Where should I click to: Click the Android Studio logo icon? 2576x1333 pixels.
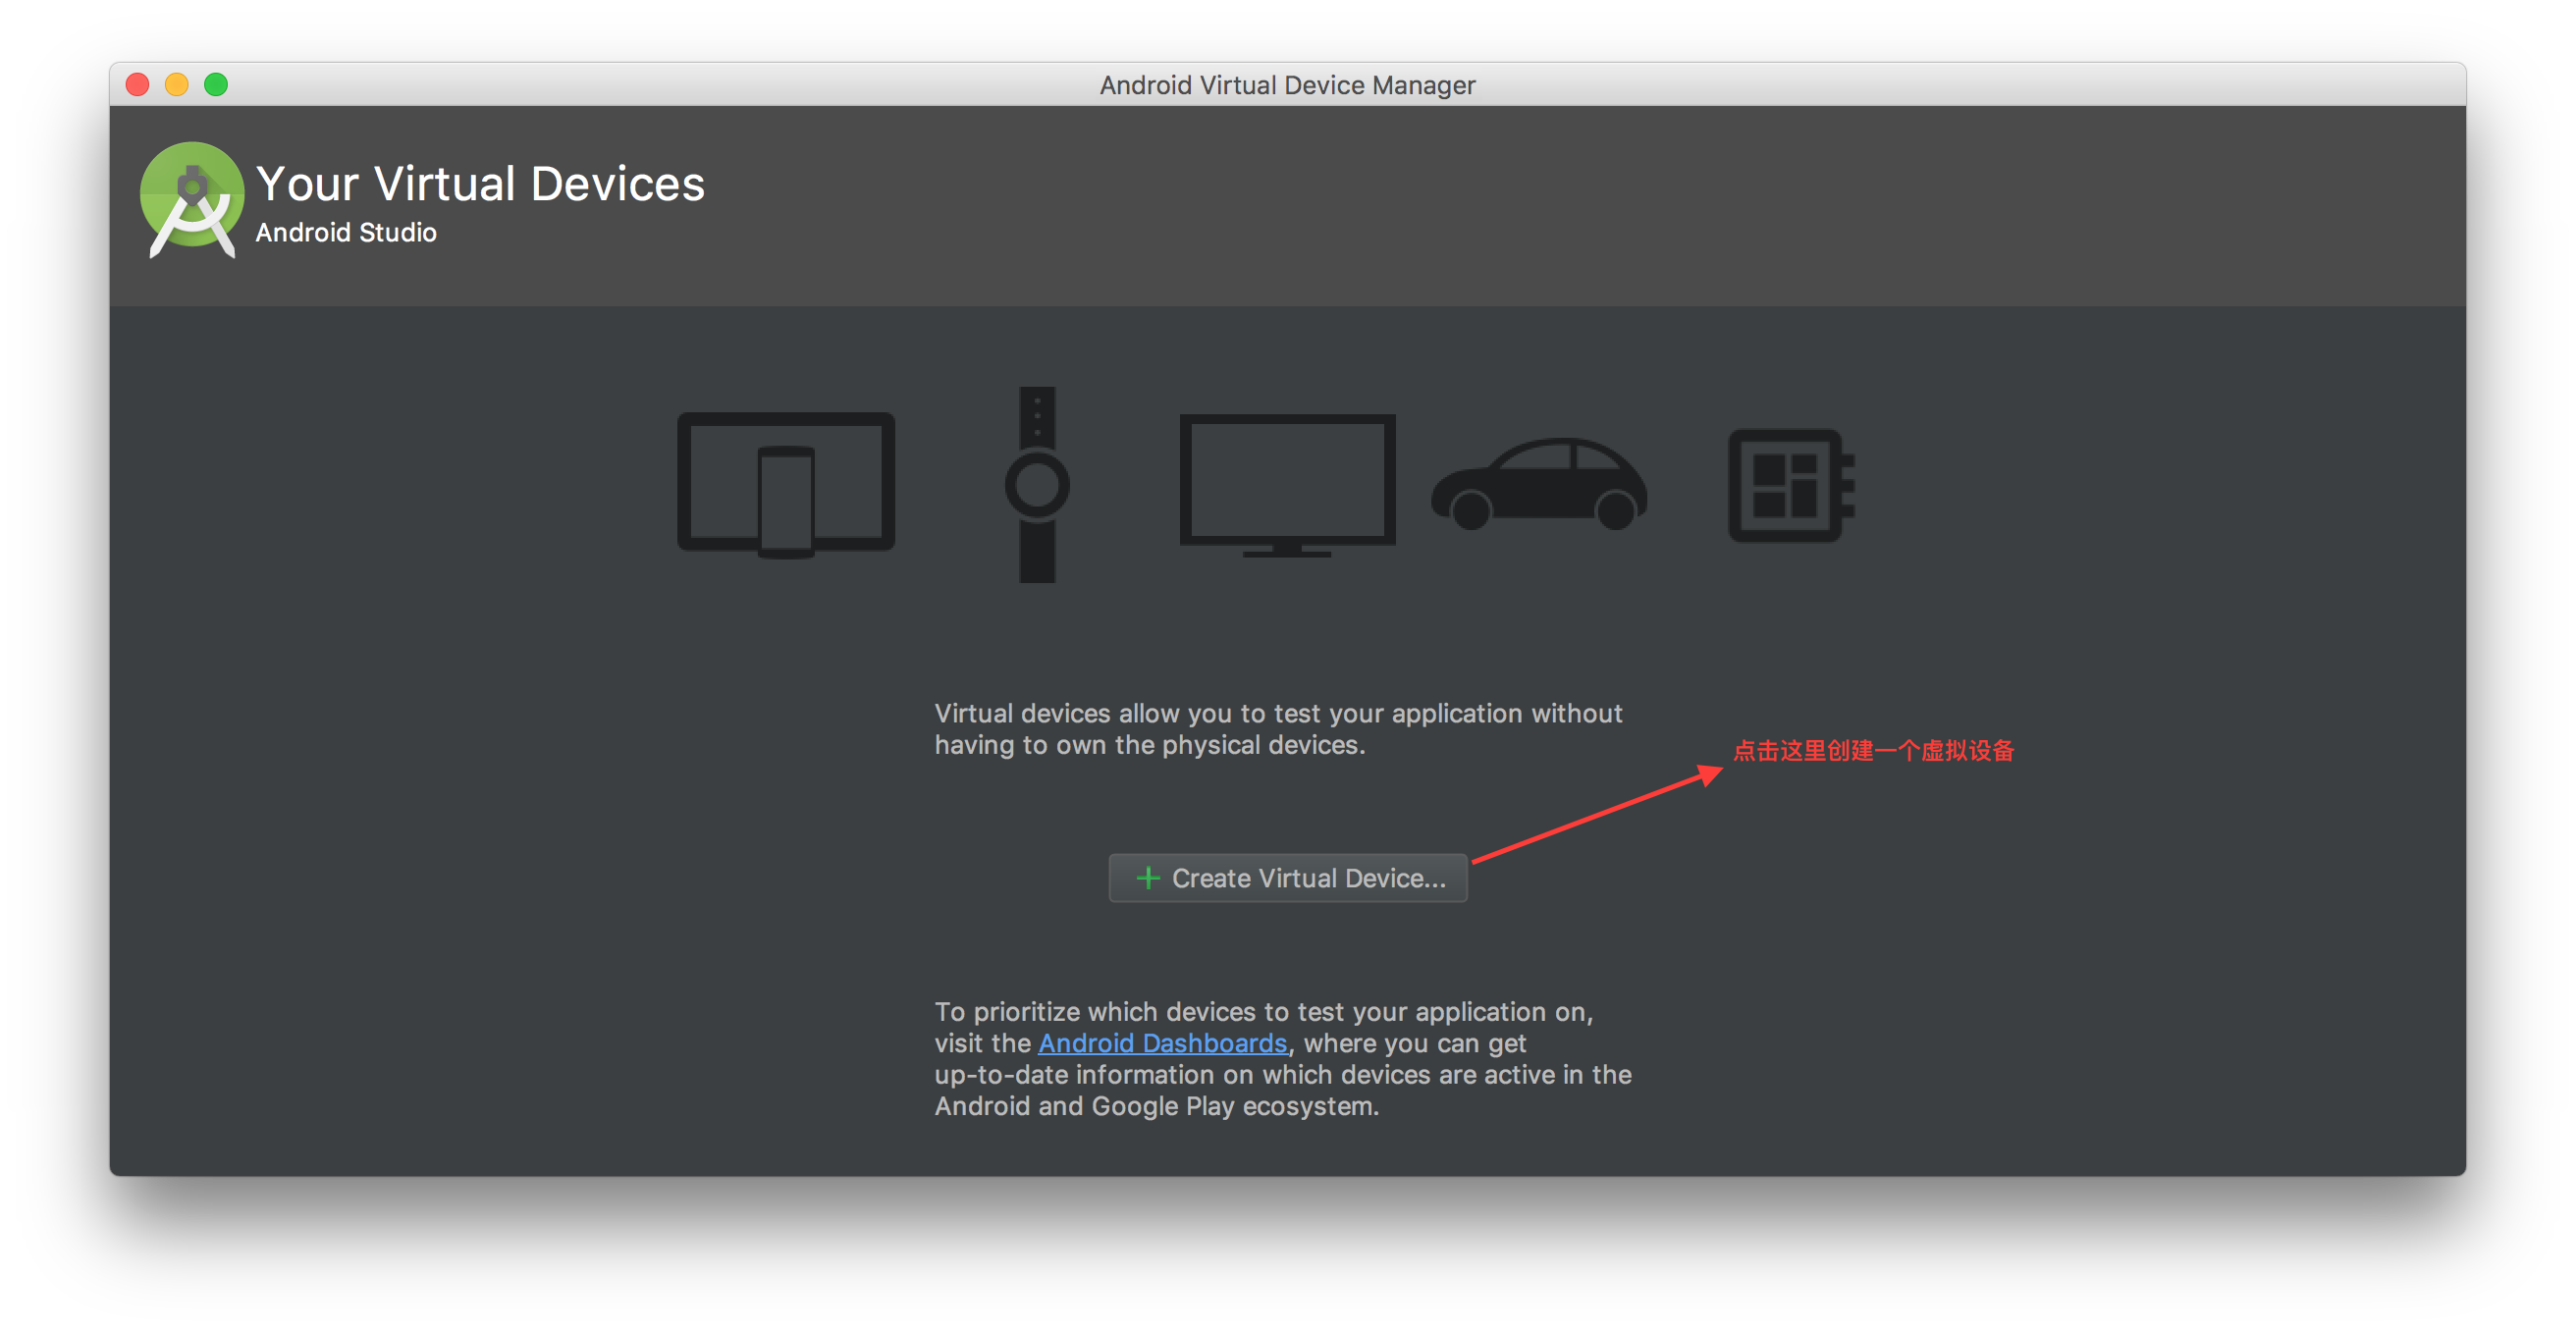pos(191,198)
